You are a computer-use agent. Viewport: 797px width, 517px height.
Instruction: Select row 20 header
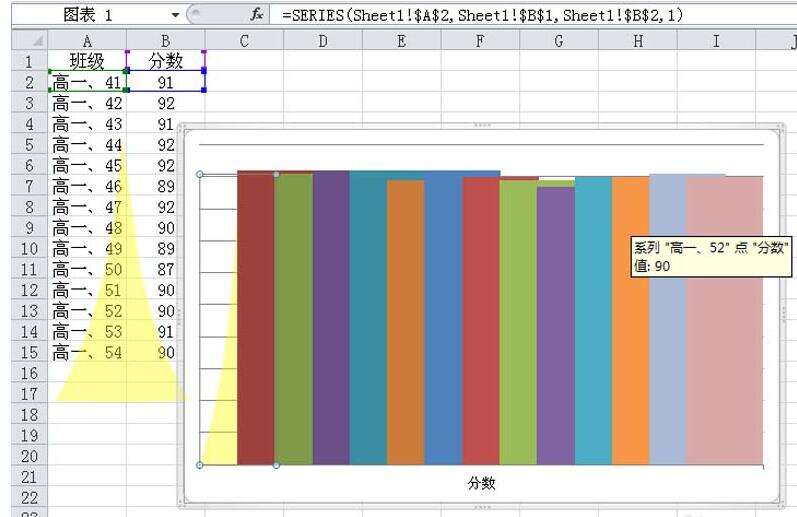coord(29,456)
